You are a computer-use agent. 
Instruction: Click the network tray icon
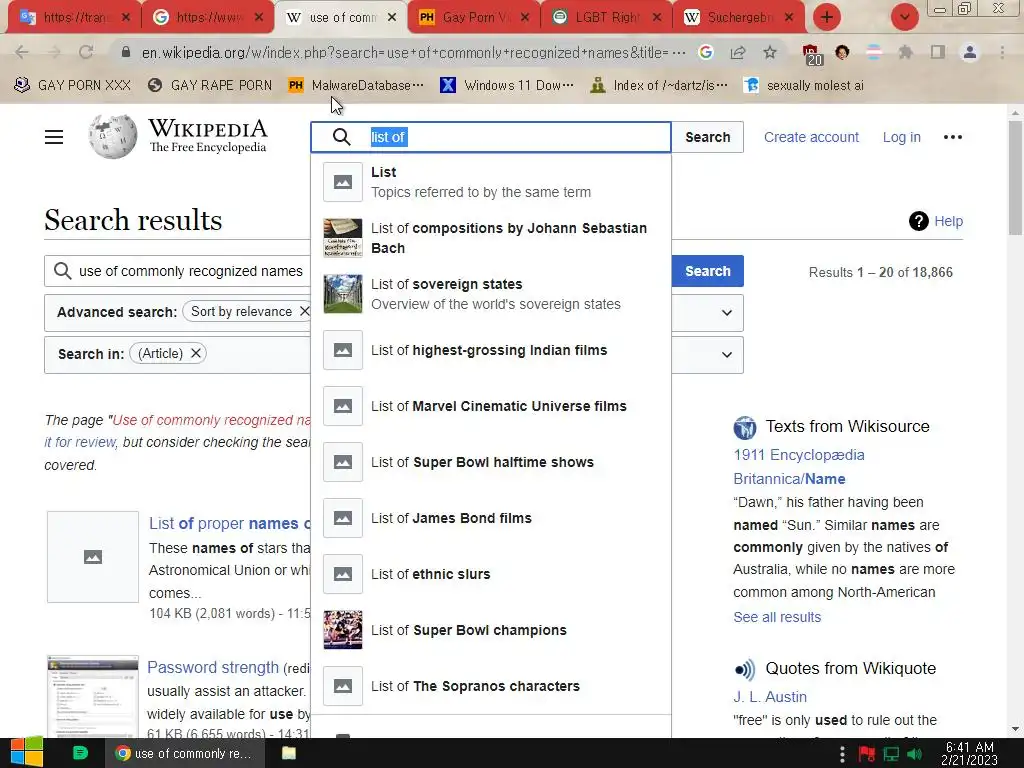(x=891, y=755)
